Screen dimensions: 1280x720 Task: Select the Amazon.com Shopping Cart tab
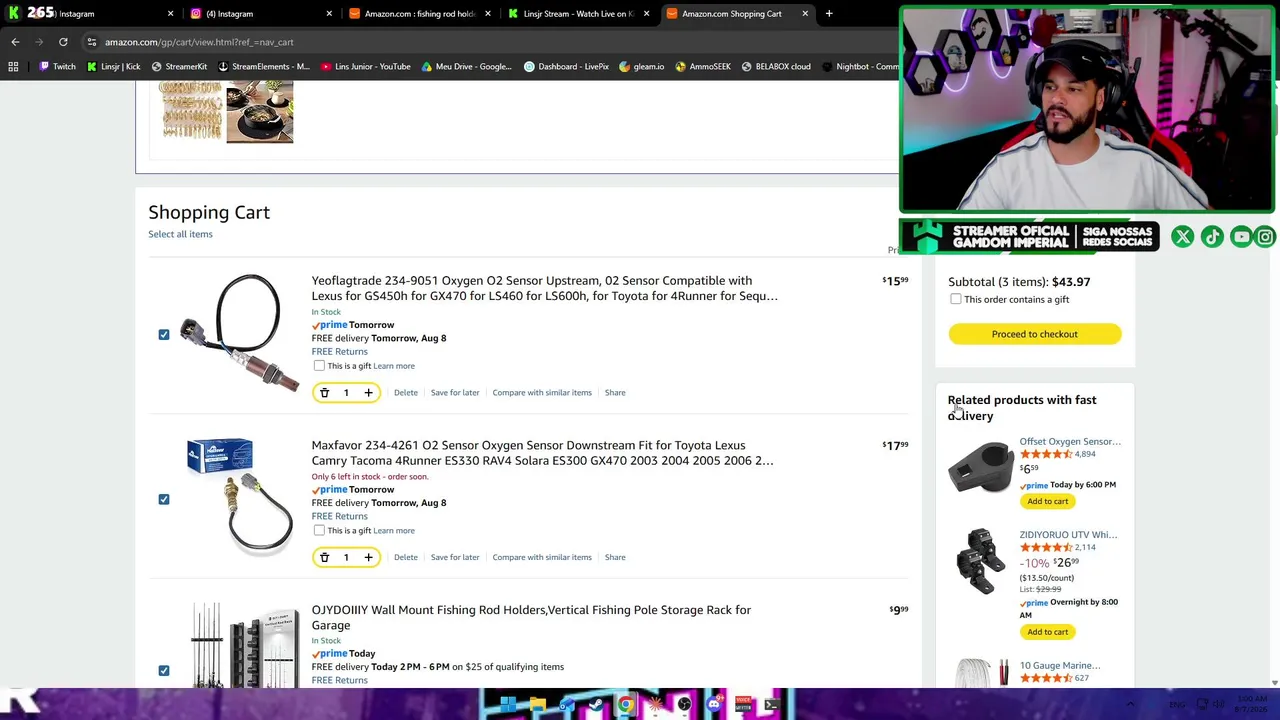click(737, 14)
